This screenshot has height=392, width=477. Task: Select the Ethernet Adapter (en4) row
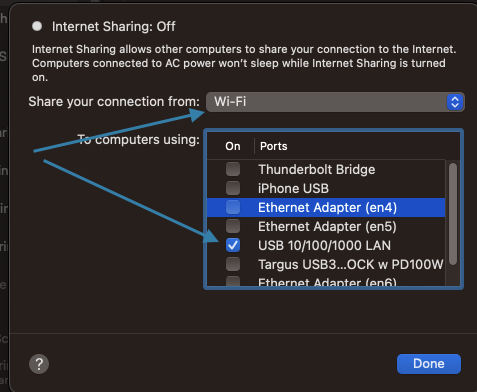pos(326,207)
